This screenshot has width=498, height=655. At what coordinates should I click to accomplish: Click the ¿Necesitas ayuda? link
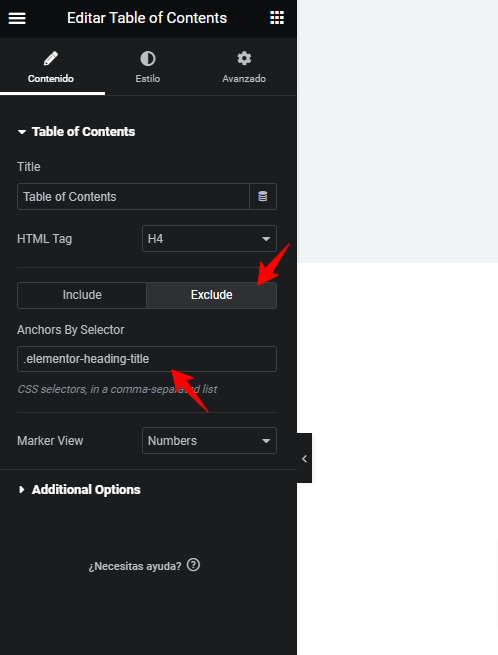pyautogui.click(x=135, y=566)
